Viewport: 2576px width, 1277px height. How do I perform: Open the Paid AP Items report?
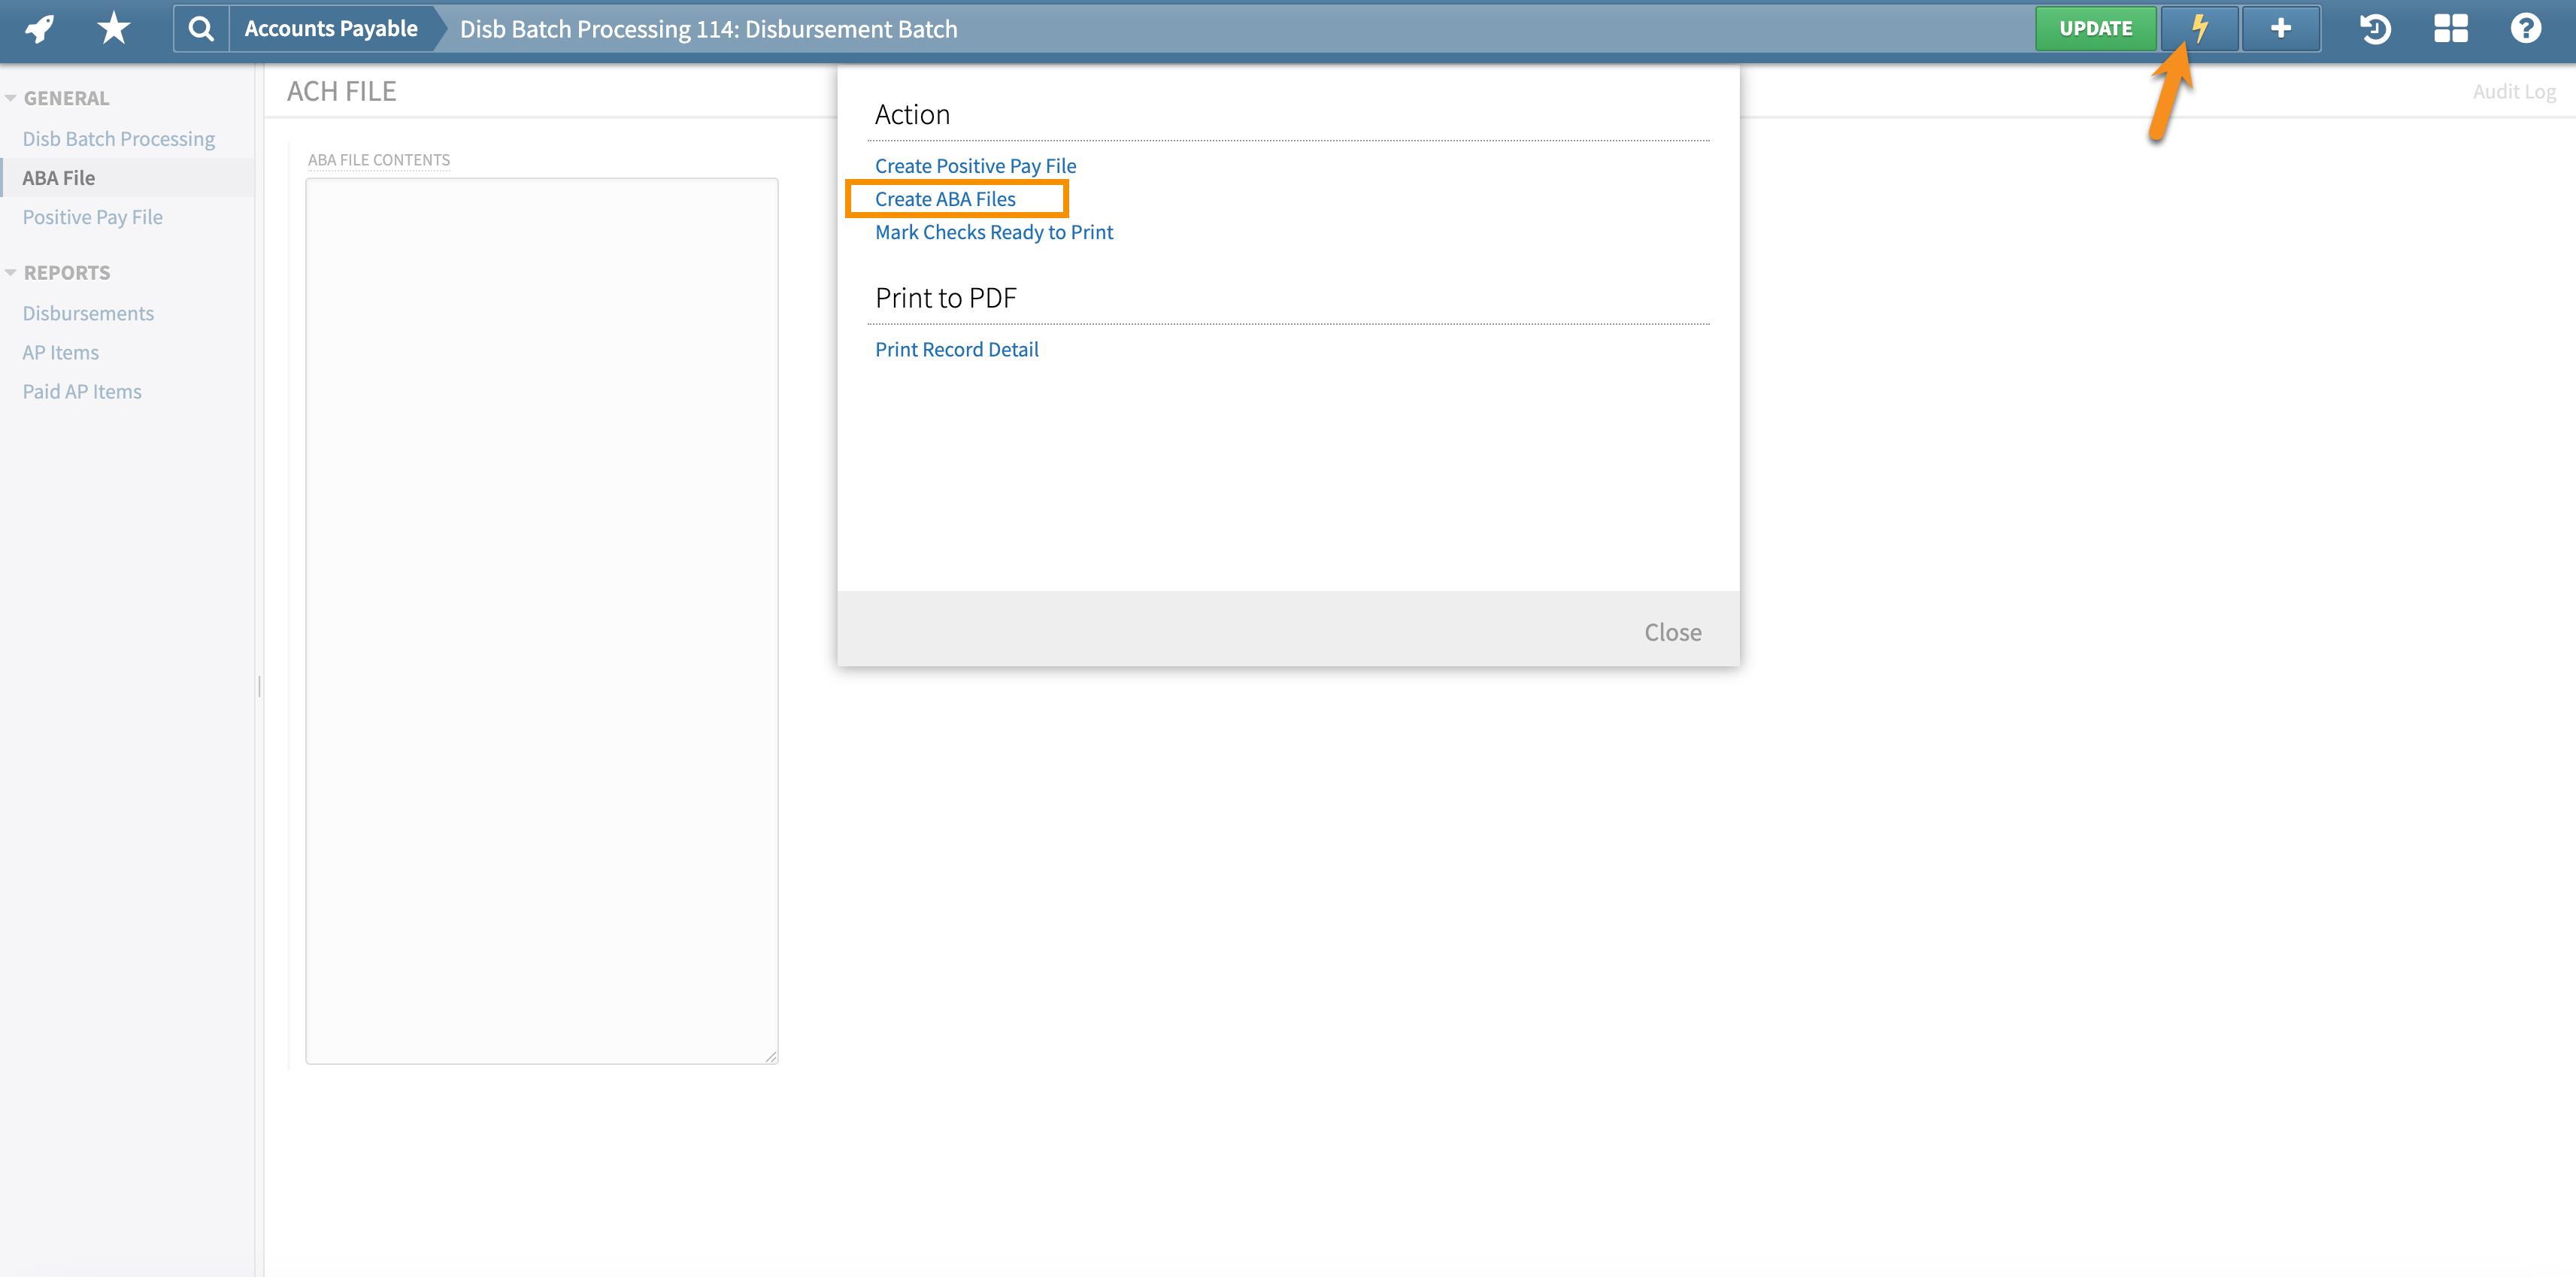pos(82,391)
